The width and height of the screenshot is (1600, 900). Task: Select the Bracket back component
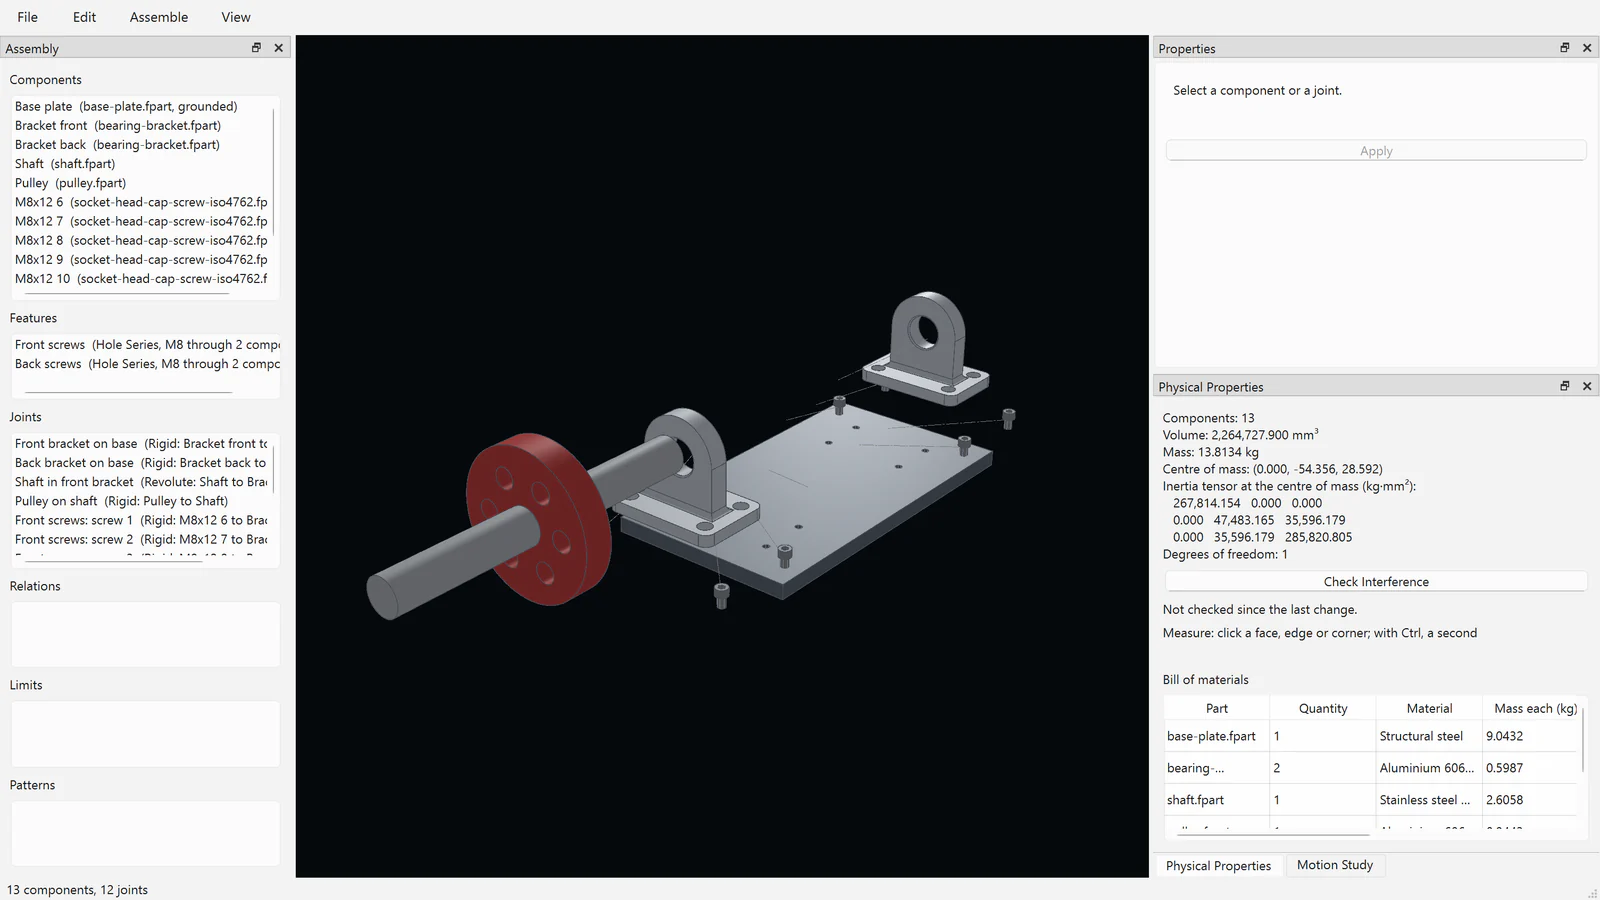click(142, 144)
